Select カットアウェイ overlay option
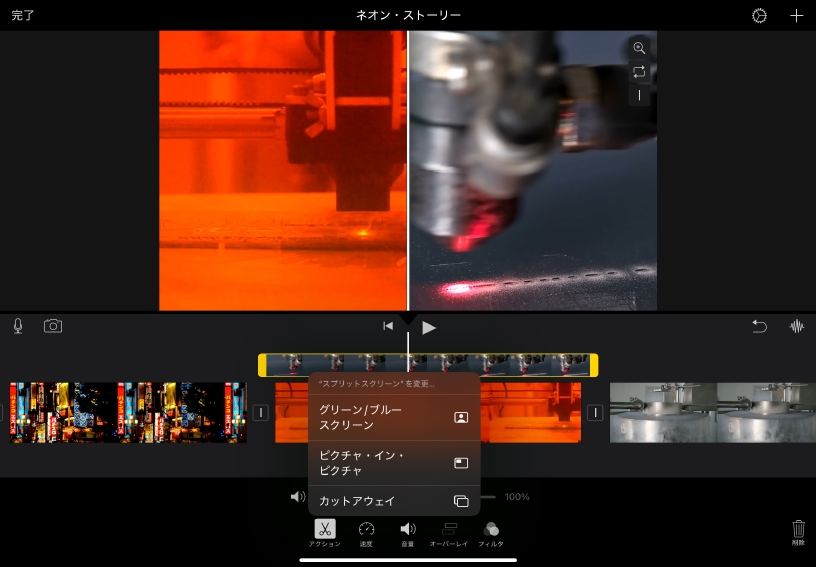 pyautogui.click(x=394, y=501)
